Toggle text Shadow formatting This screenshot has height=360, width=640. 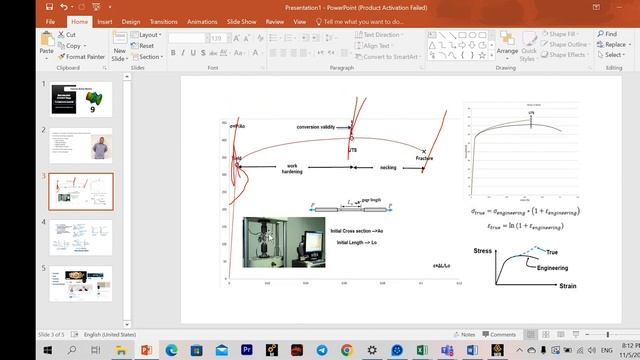203,53
